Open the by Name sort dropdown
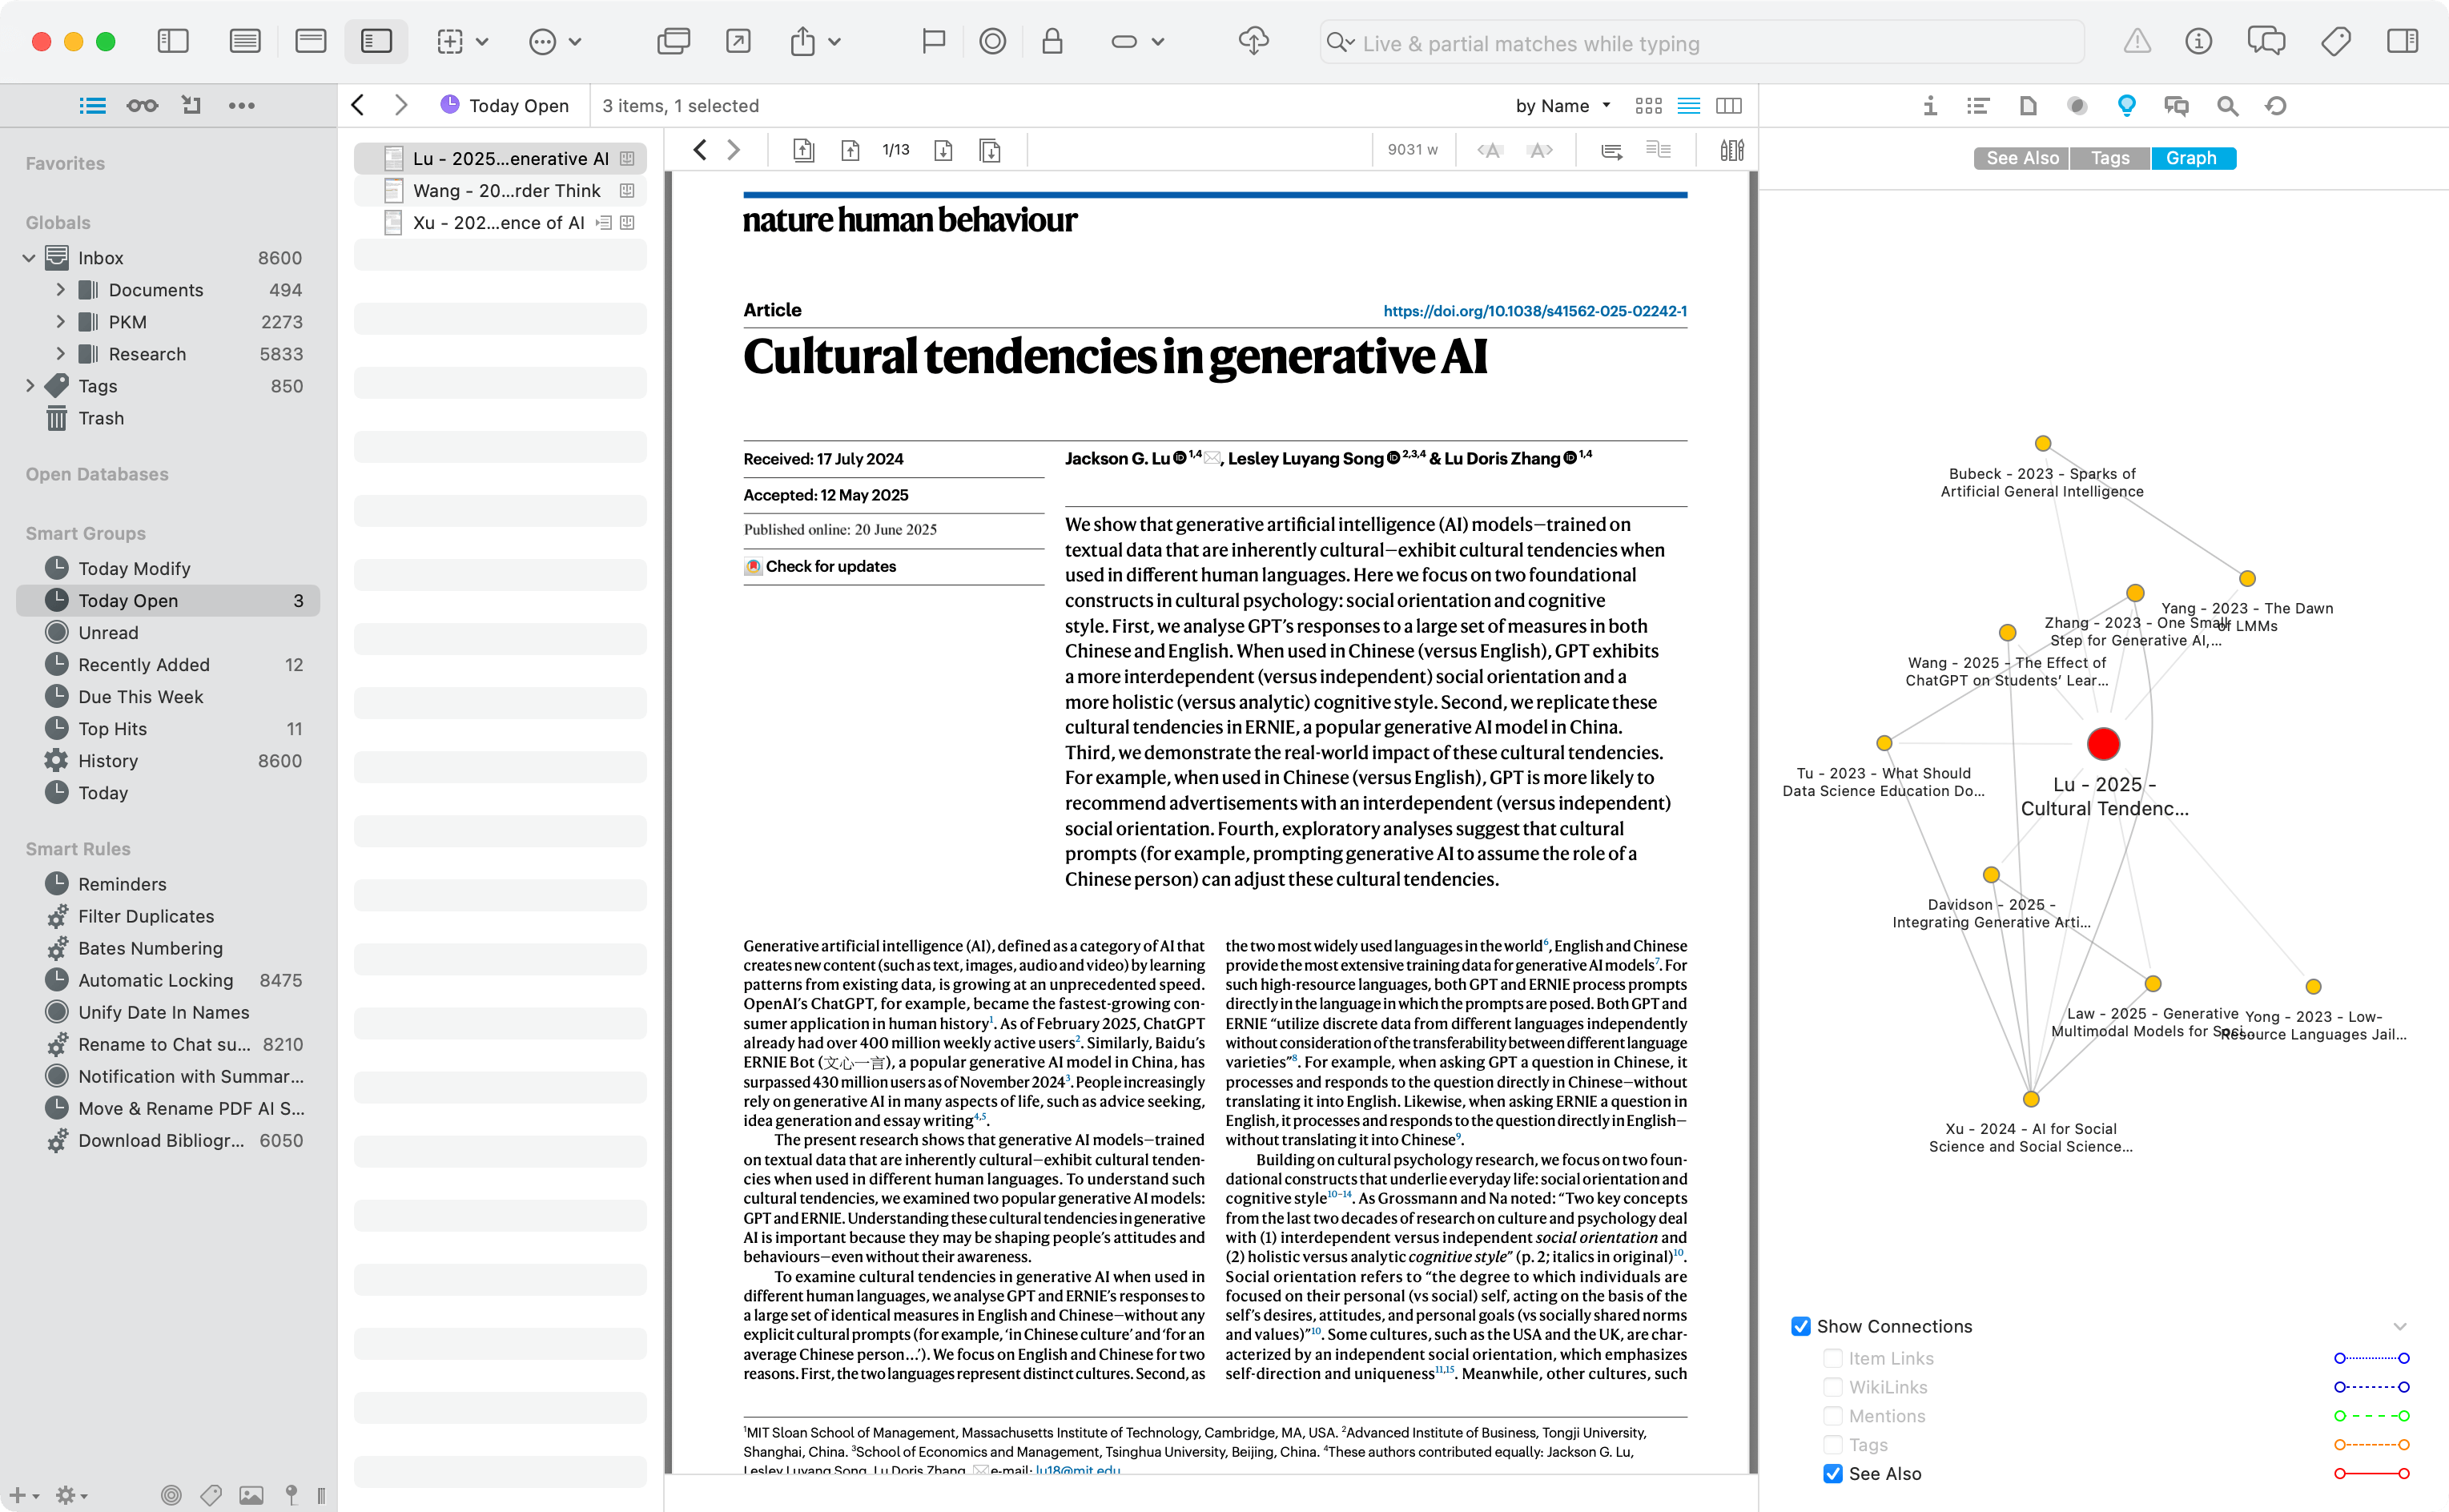Screen dimensions: 2449x1512 (x=1562, y=106)
